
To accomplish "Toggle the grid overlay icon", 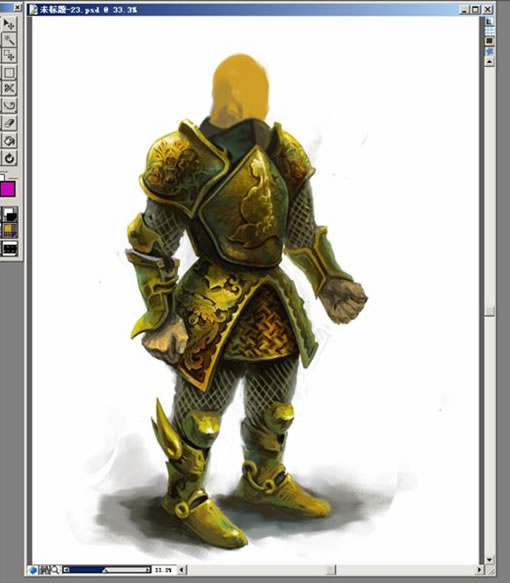I will 490,31.
